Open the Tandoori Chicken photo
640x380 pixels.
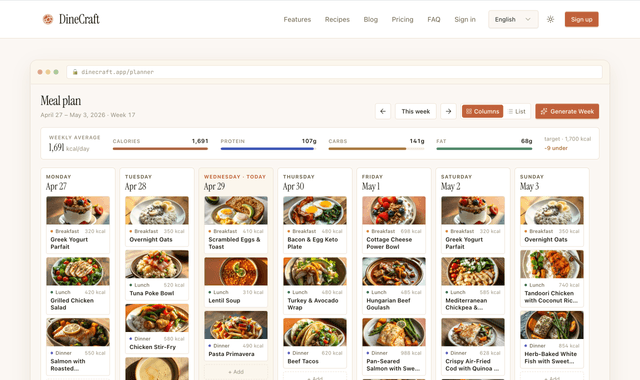[x=552, y=264]
